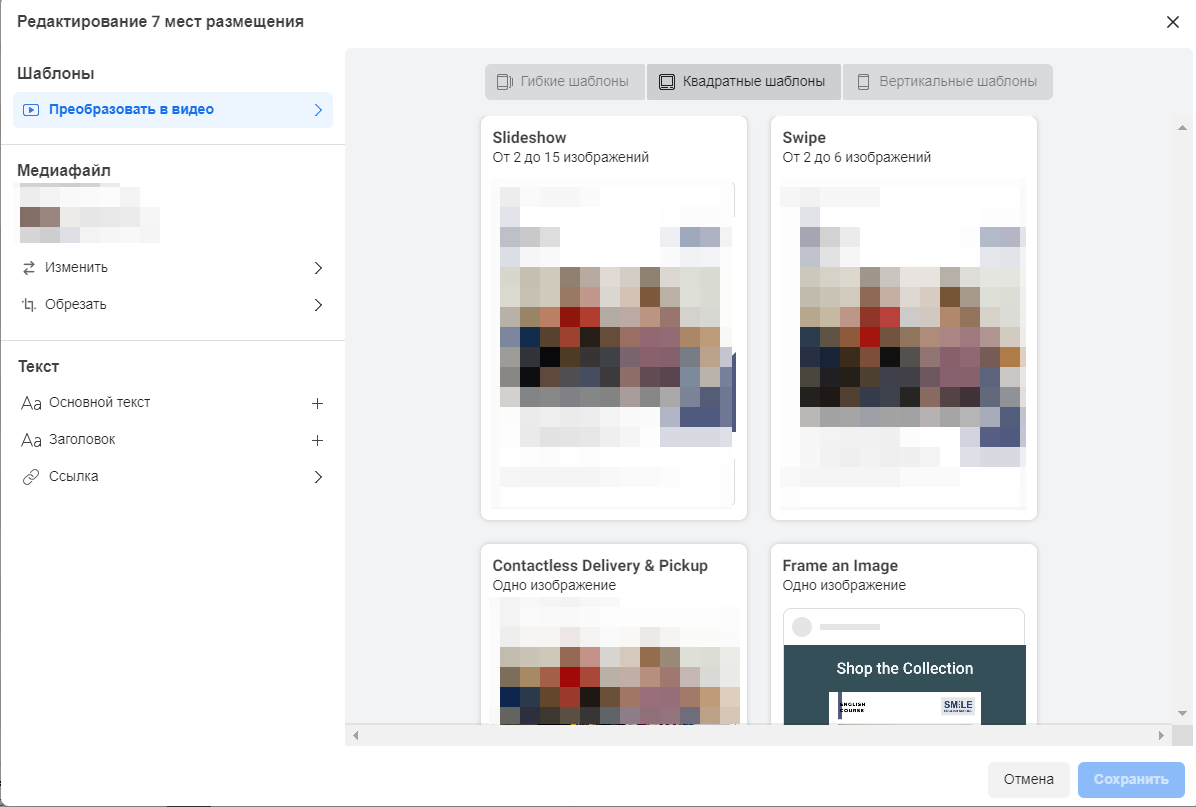
Task: Click the swap icon next to Изменить
Action: [x=29, y=268]
